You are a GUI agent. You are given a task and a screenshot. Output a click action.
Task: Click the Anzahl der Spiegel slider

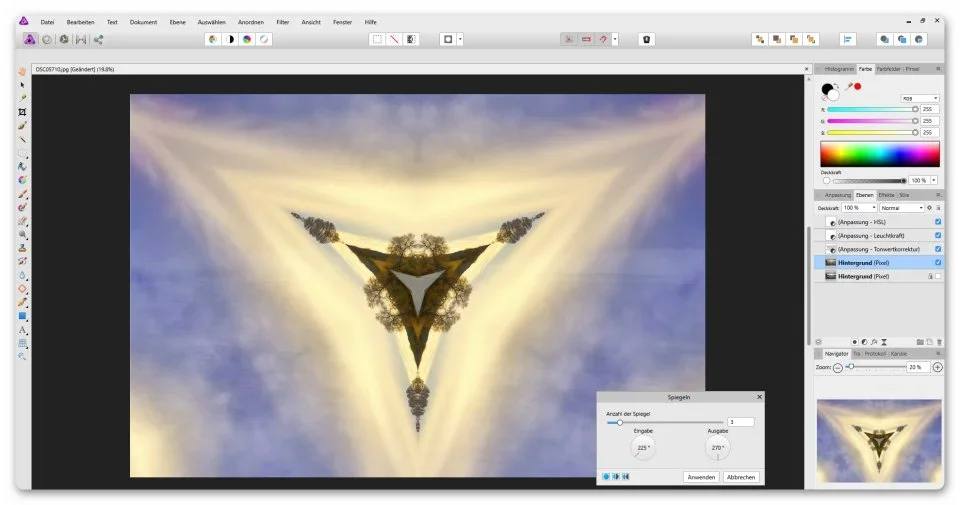tap(664, 422)
